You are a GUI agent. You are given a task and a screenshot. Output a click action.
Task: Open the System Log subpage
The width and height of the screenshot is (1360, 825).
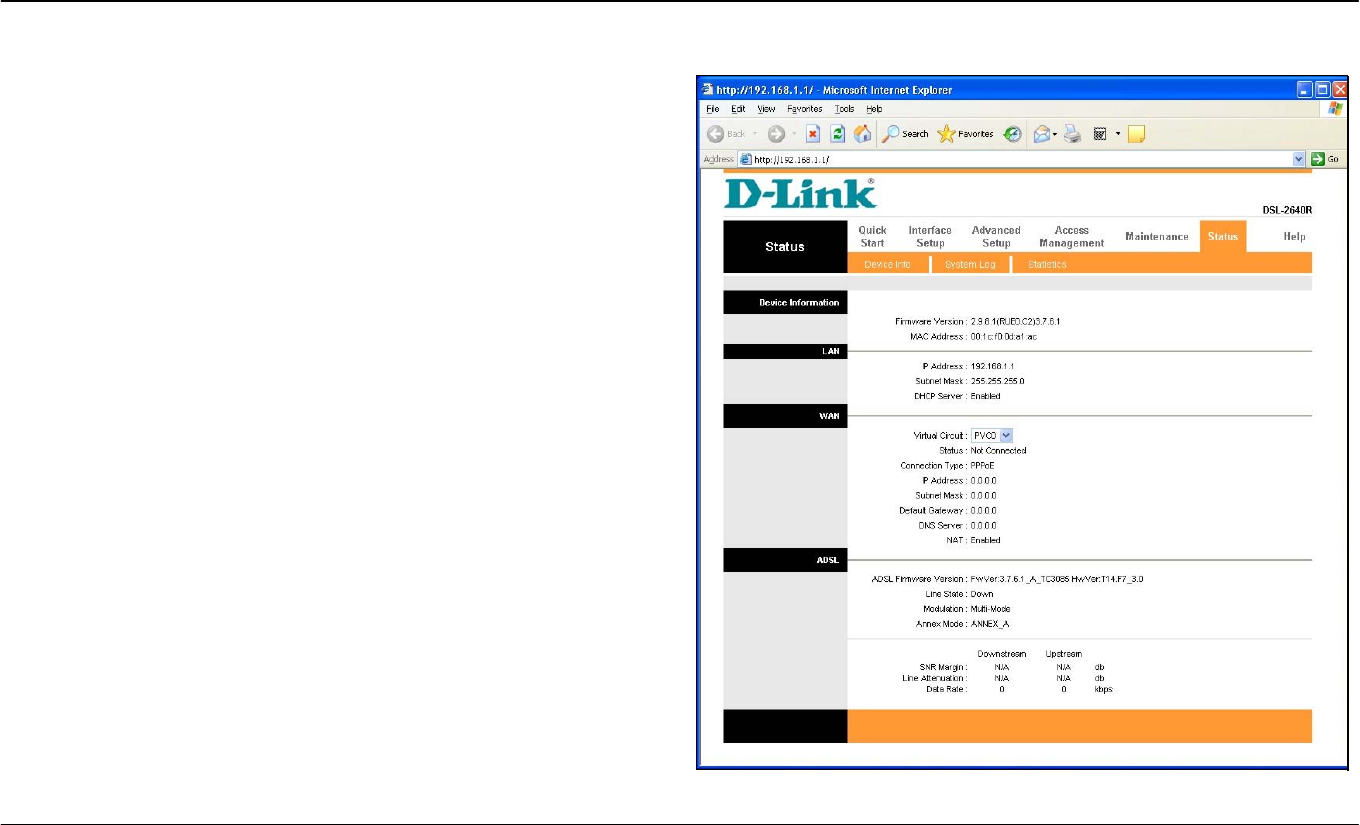click(x=970, y=264)
